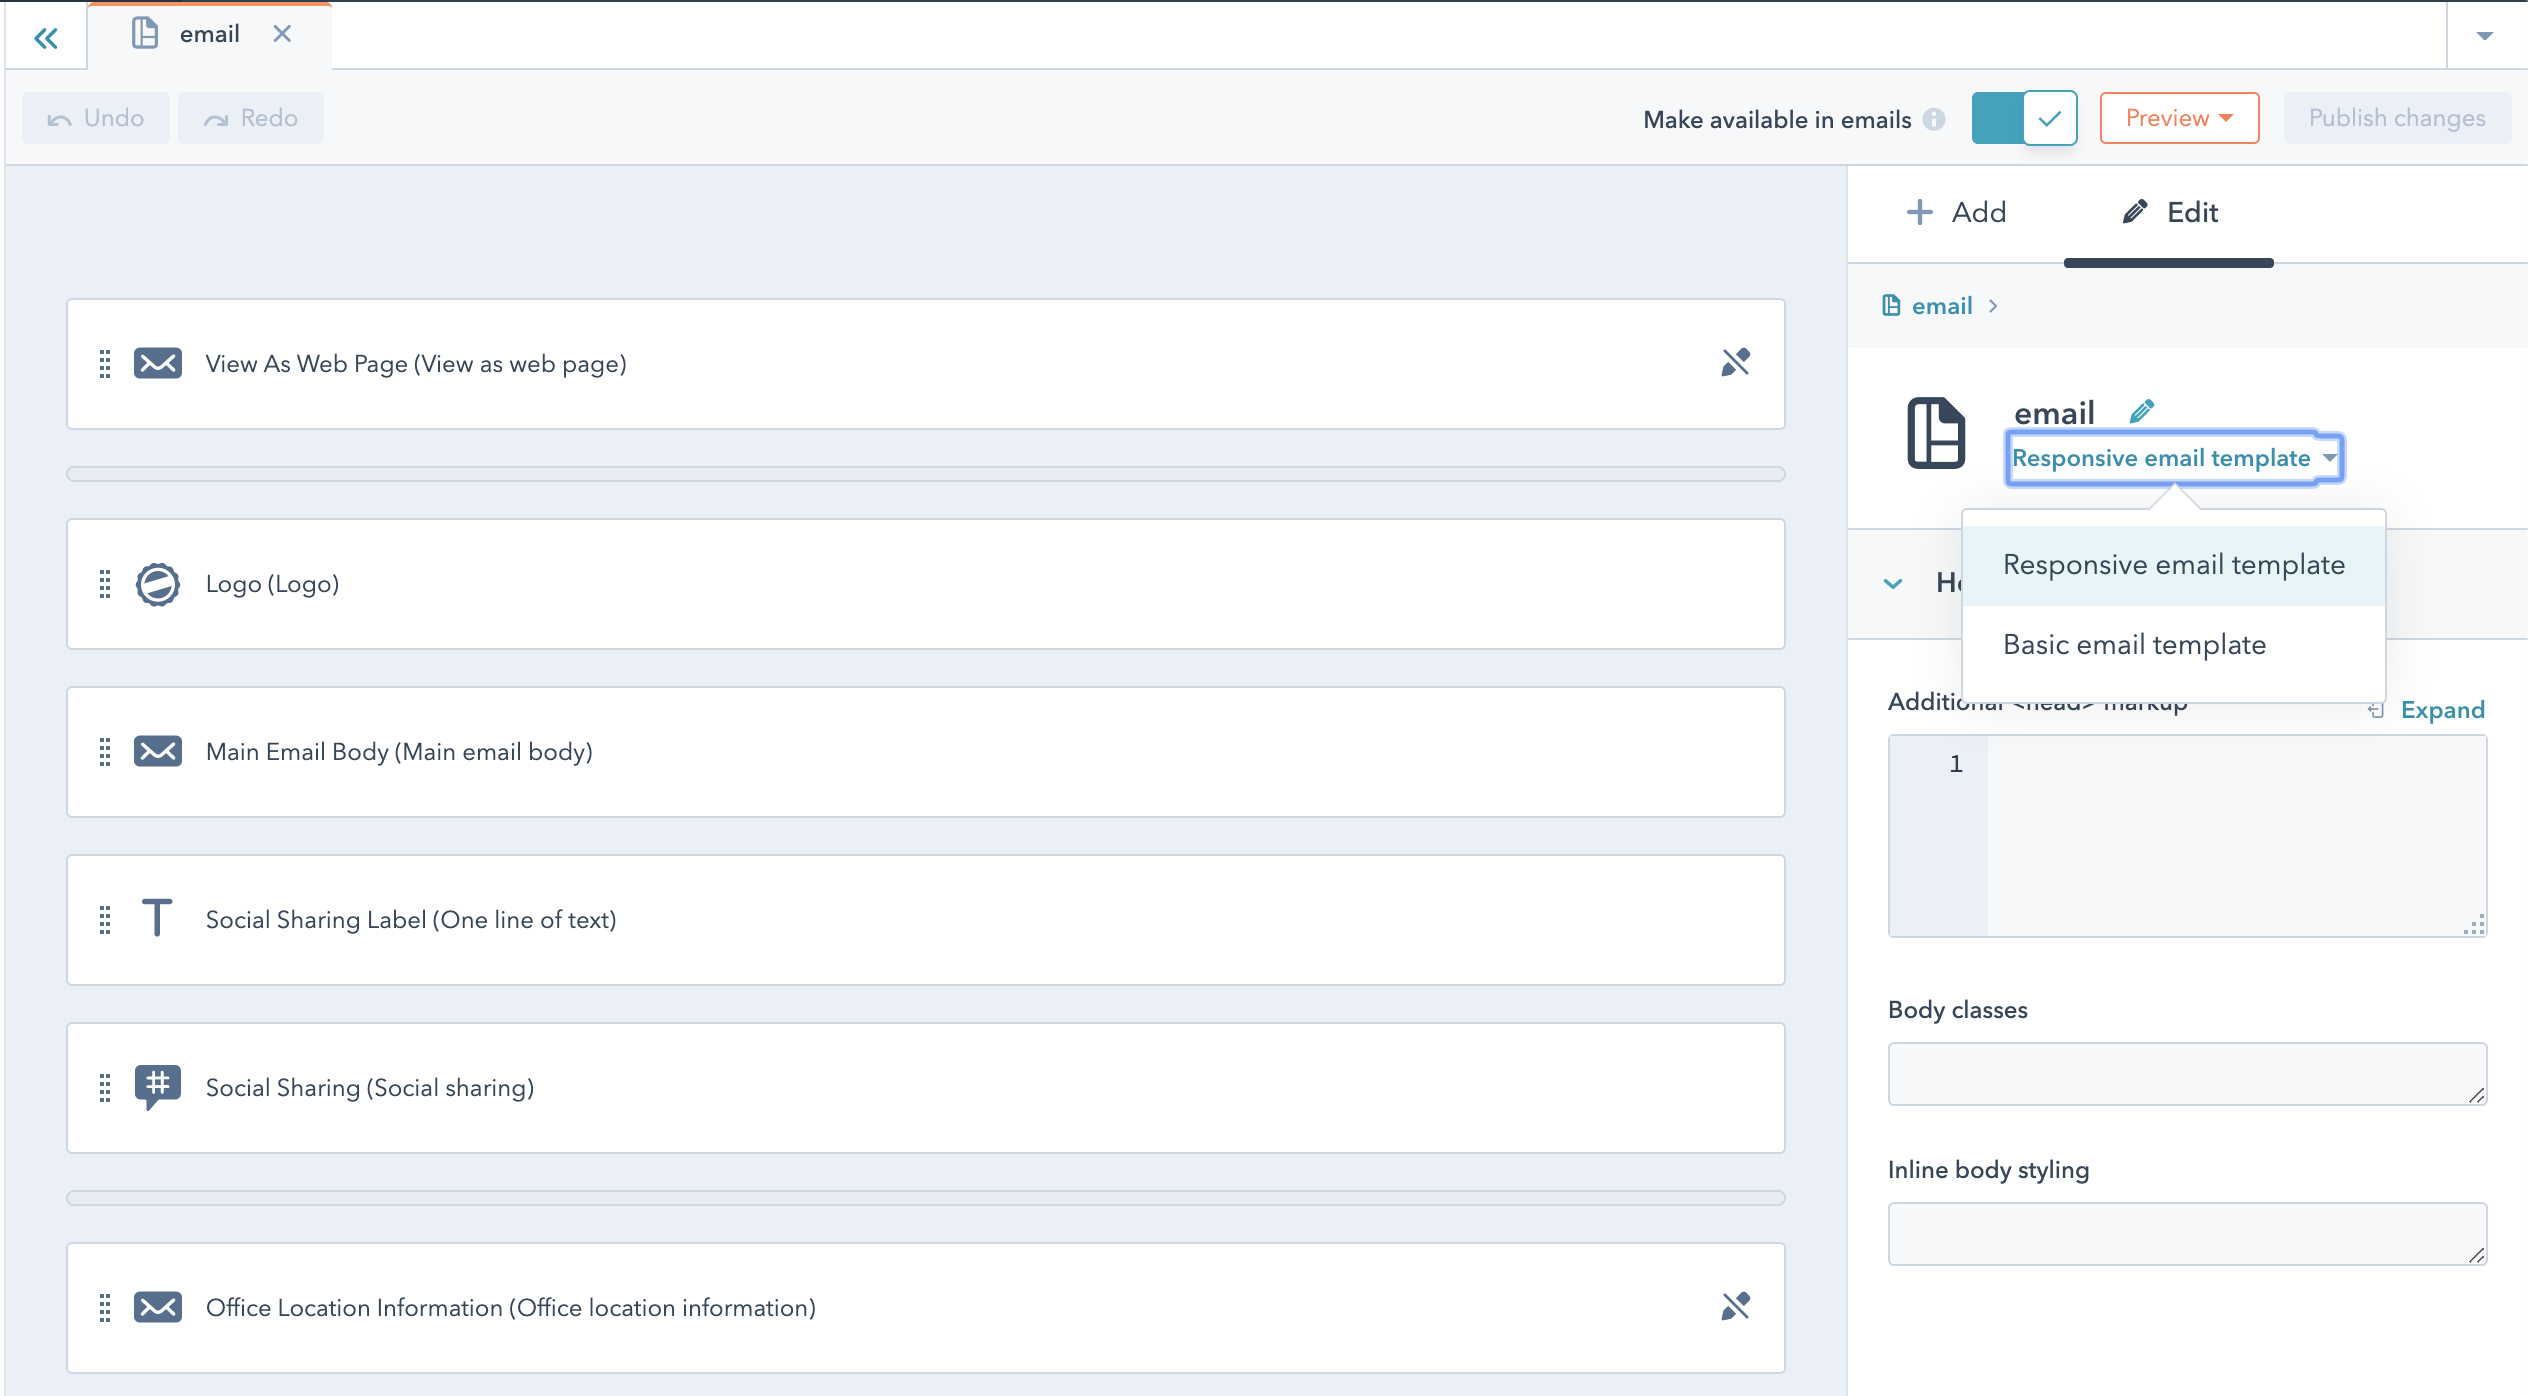This screenshot has height=1396, width=2528.
Task: Toggle the Office Location pin icon
Action: pos(1737,1307)
